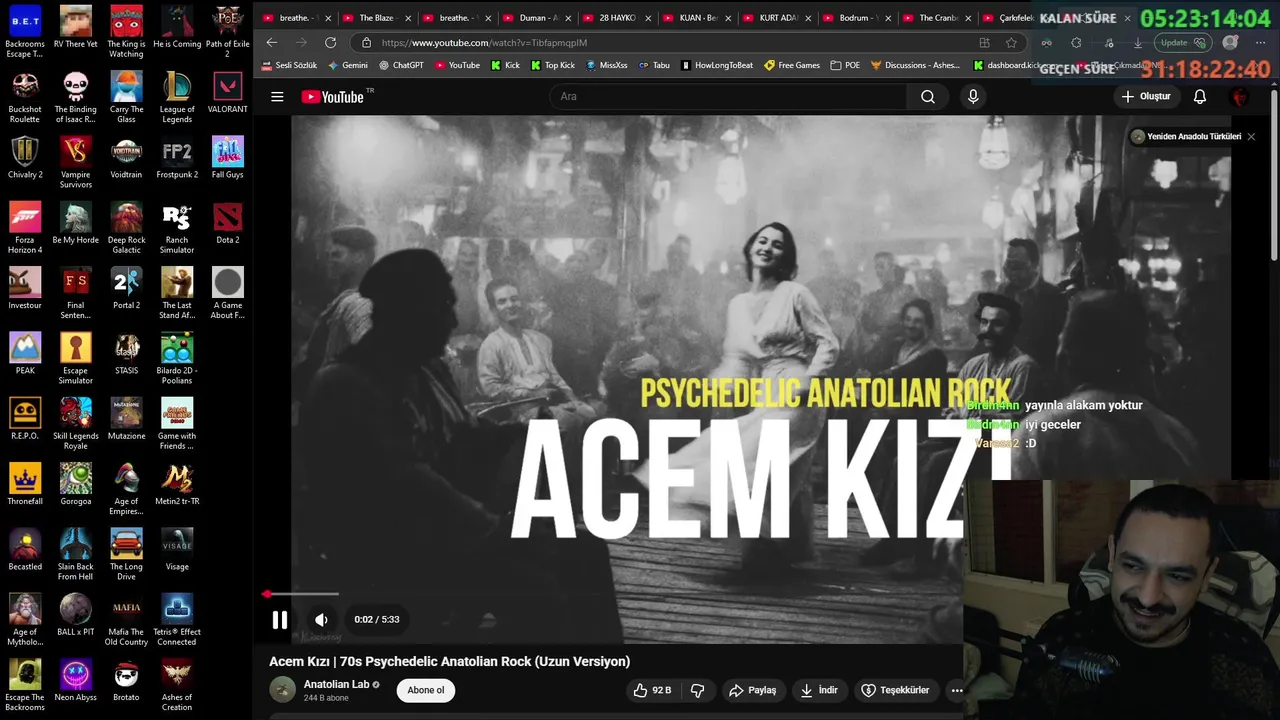Open the RV There Yet desktop icon
Viewport: 1280px width, 720px height.
pyautogui.click(x=76, y=28)
